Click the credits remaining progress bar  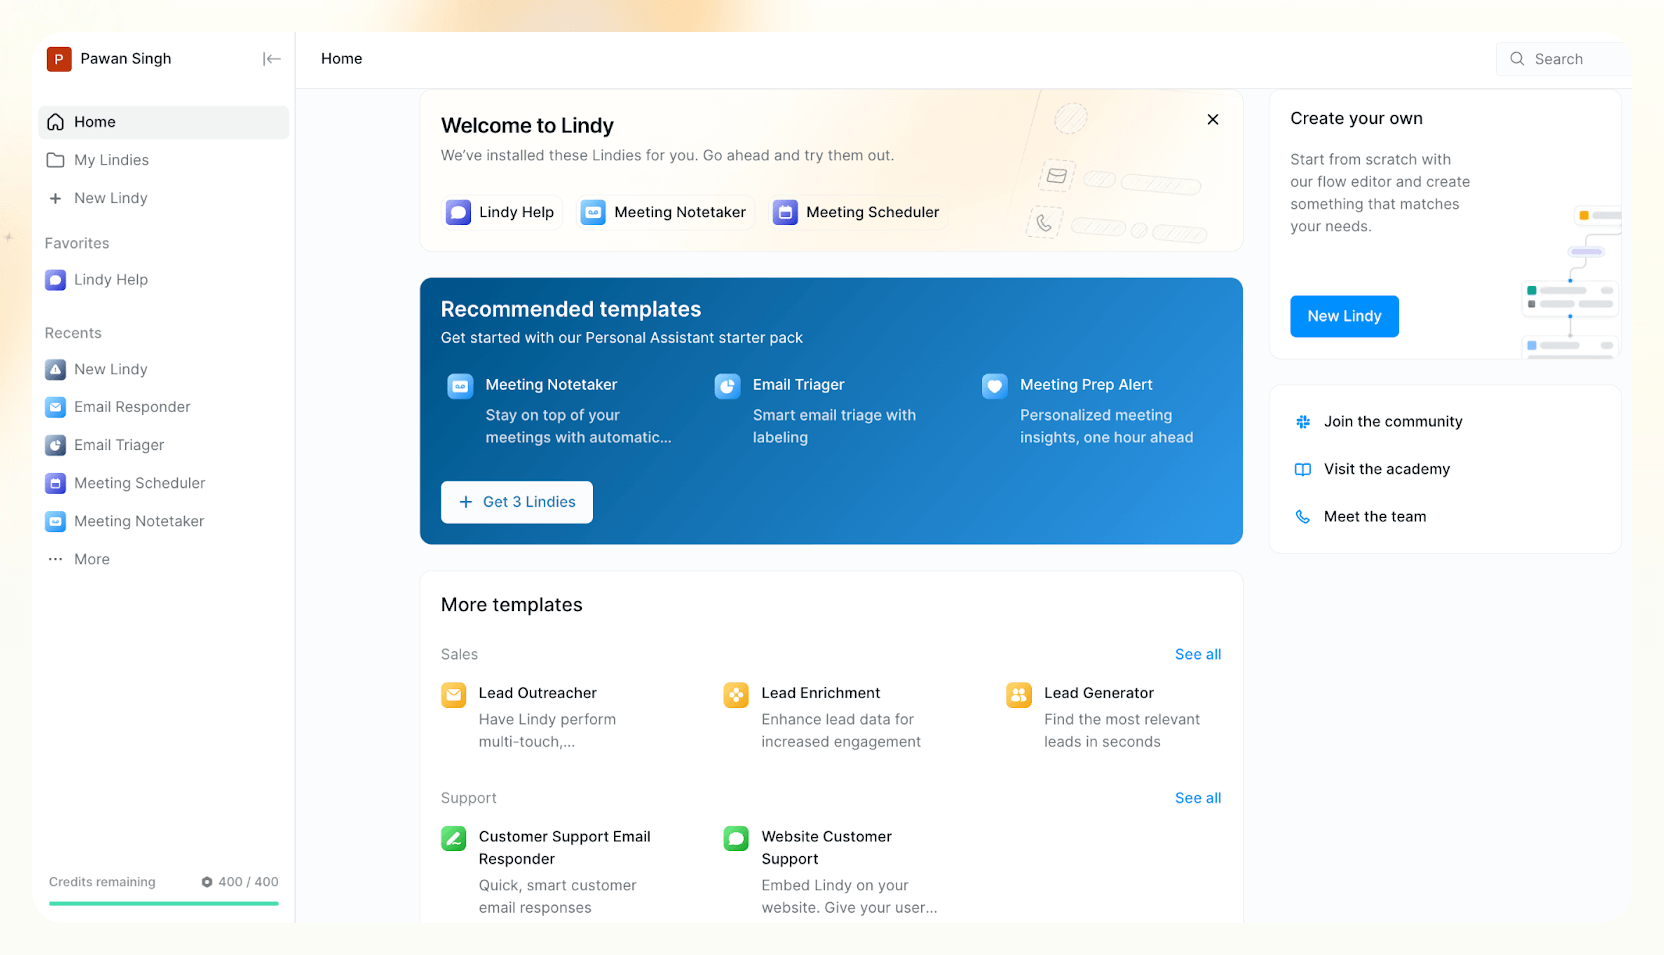[x=164, y=904]
